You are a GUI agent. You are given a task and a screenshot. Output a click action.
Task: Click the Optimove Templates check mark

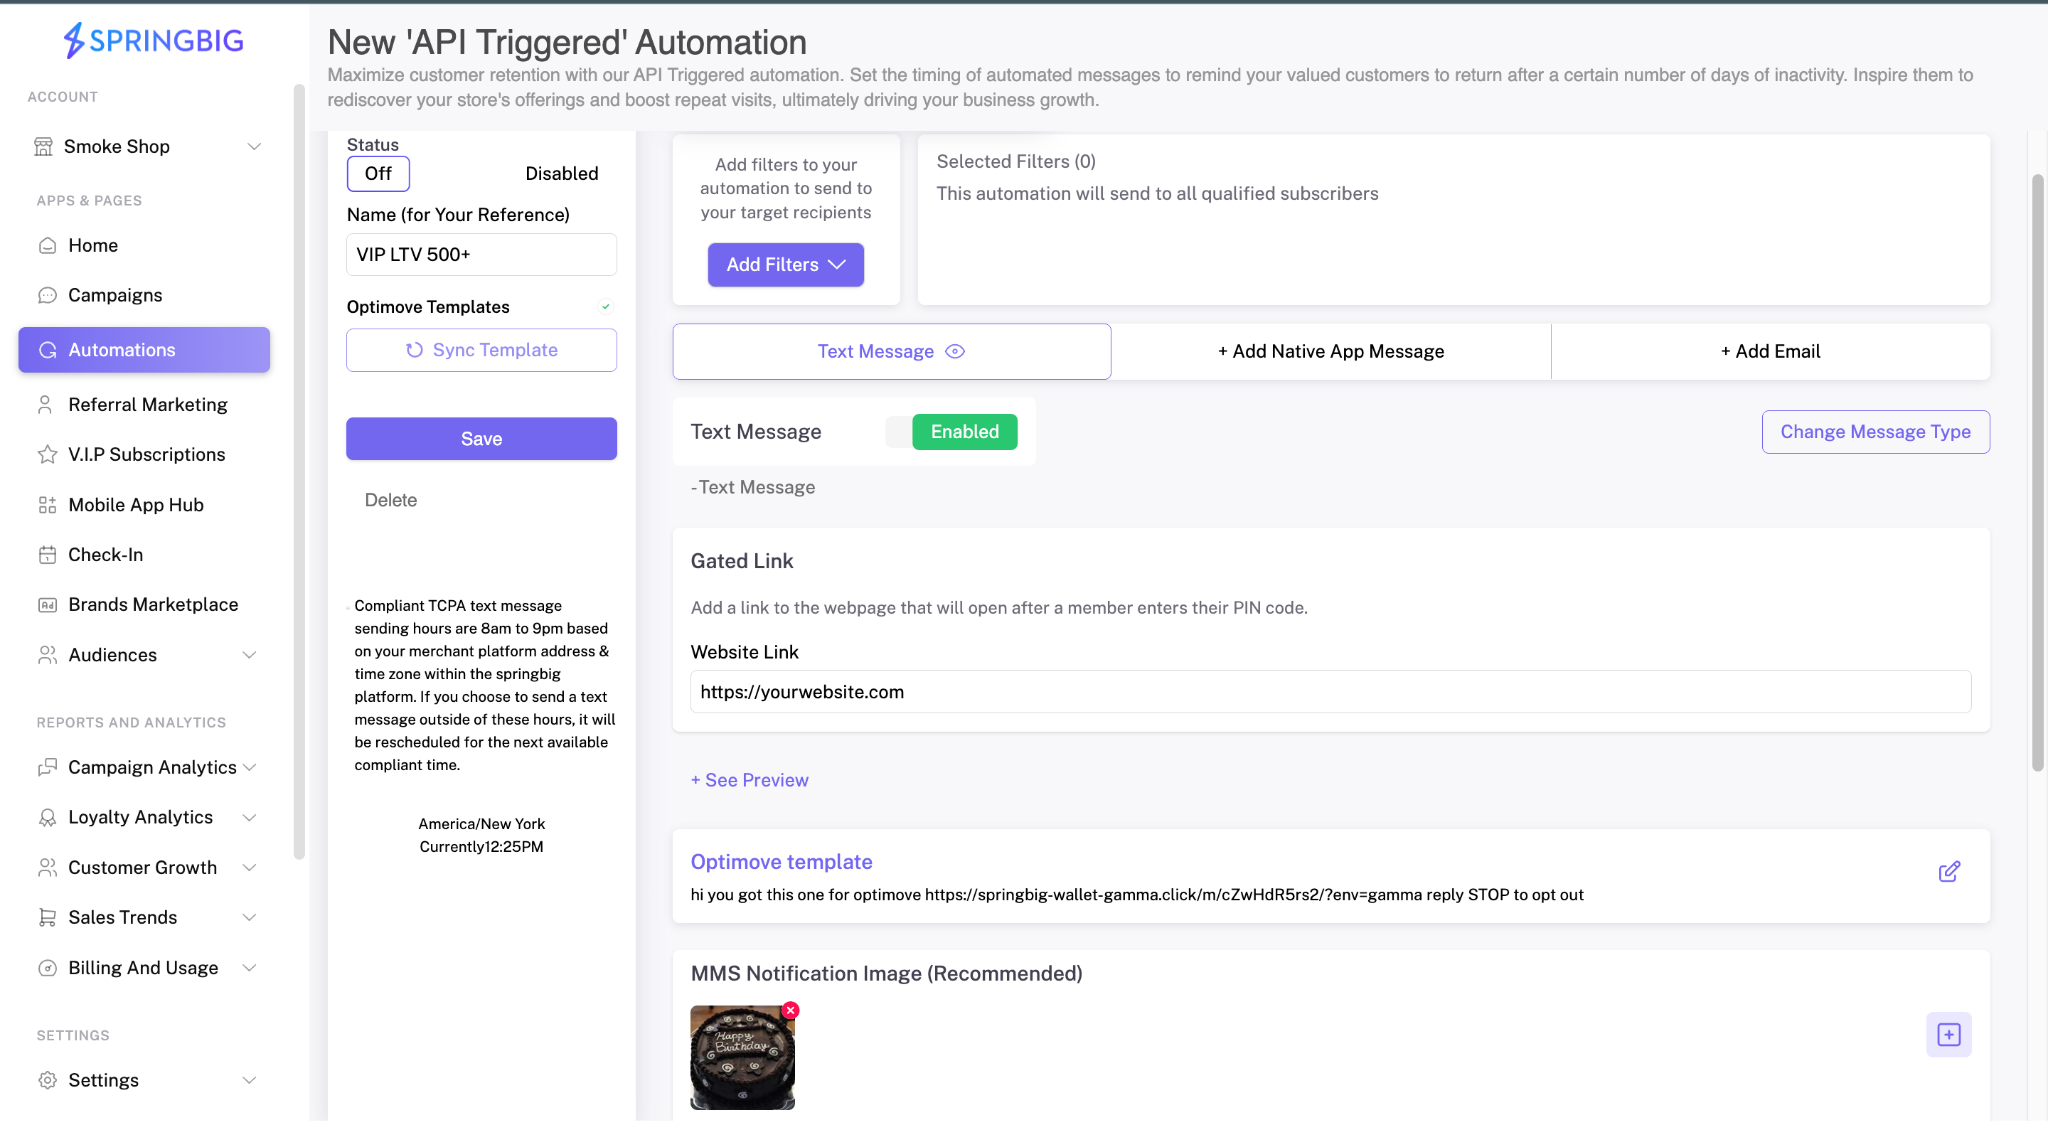click(x=605, y=307)
